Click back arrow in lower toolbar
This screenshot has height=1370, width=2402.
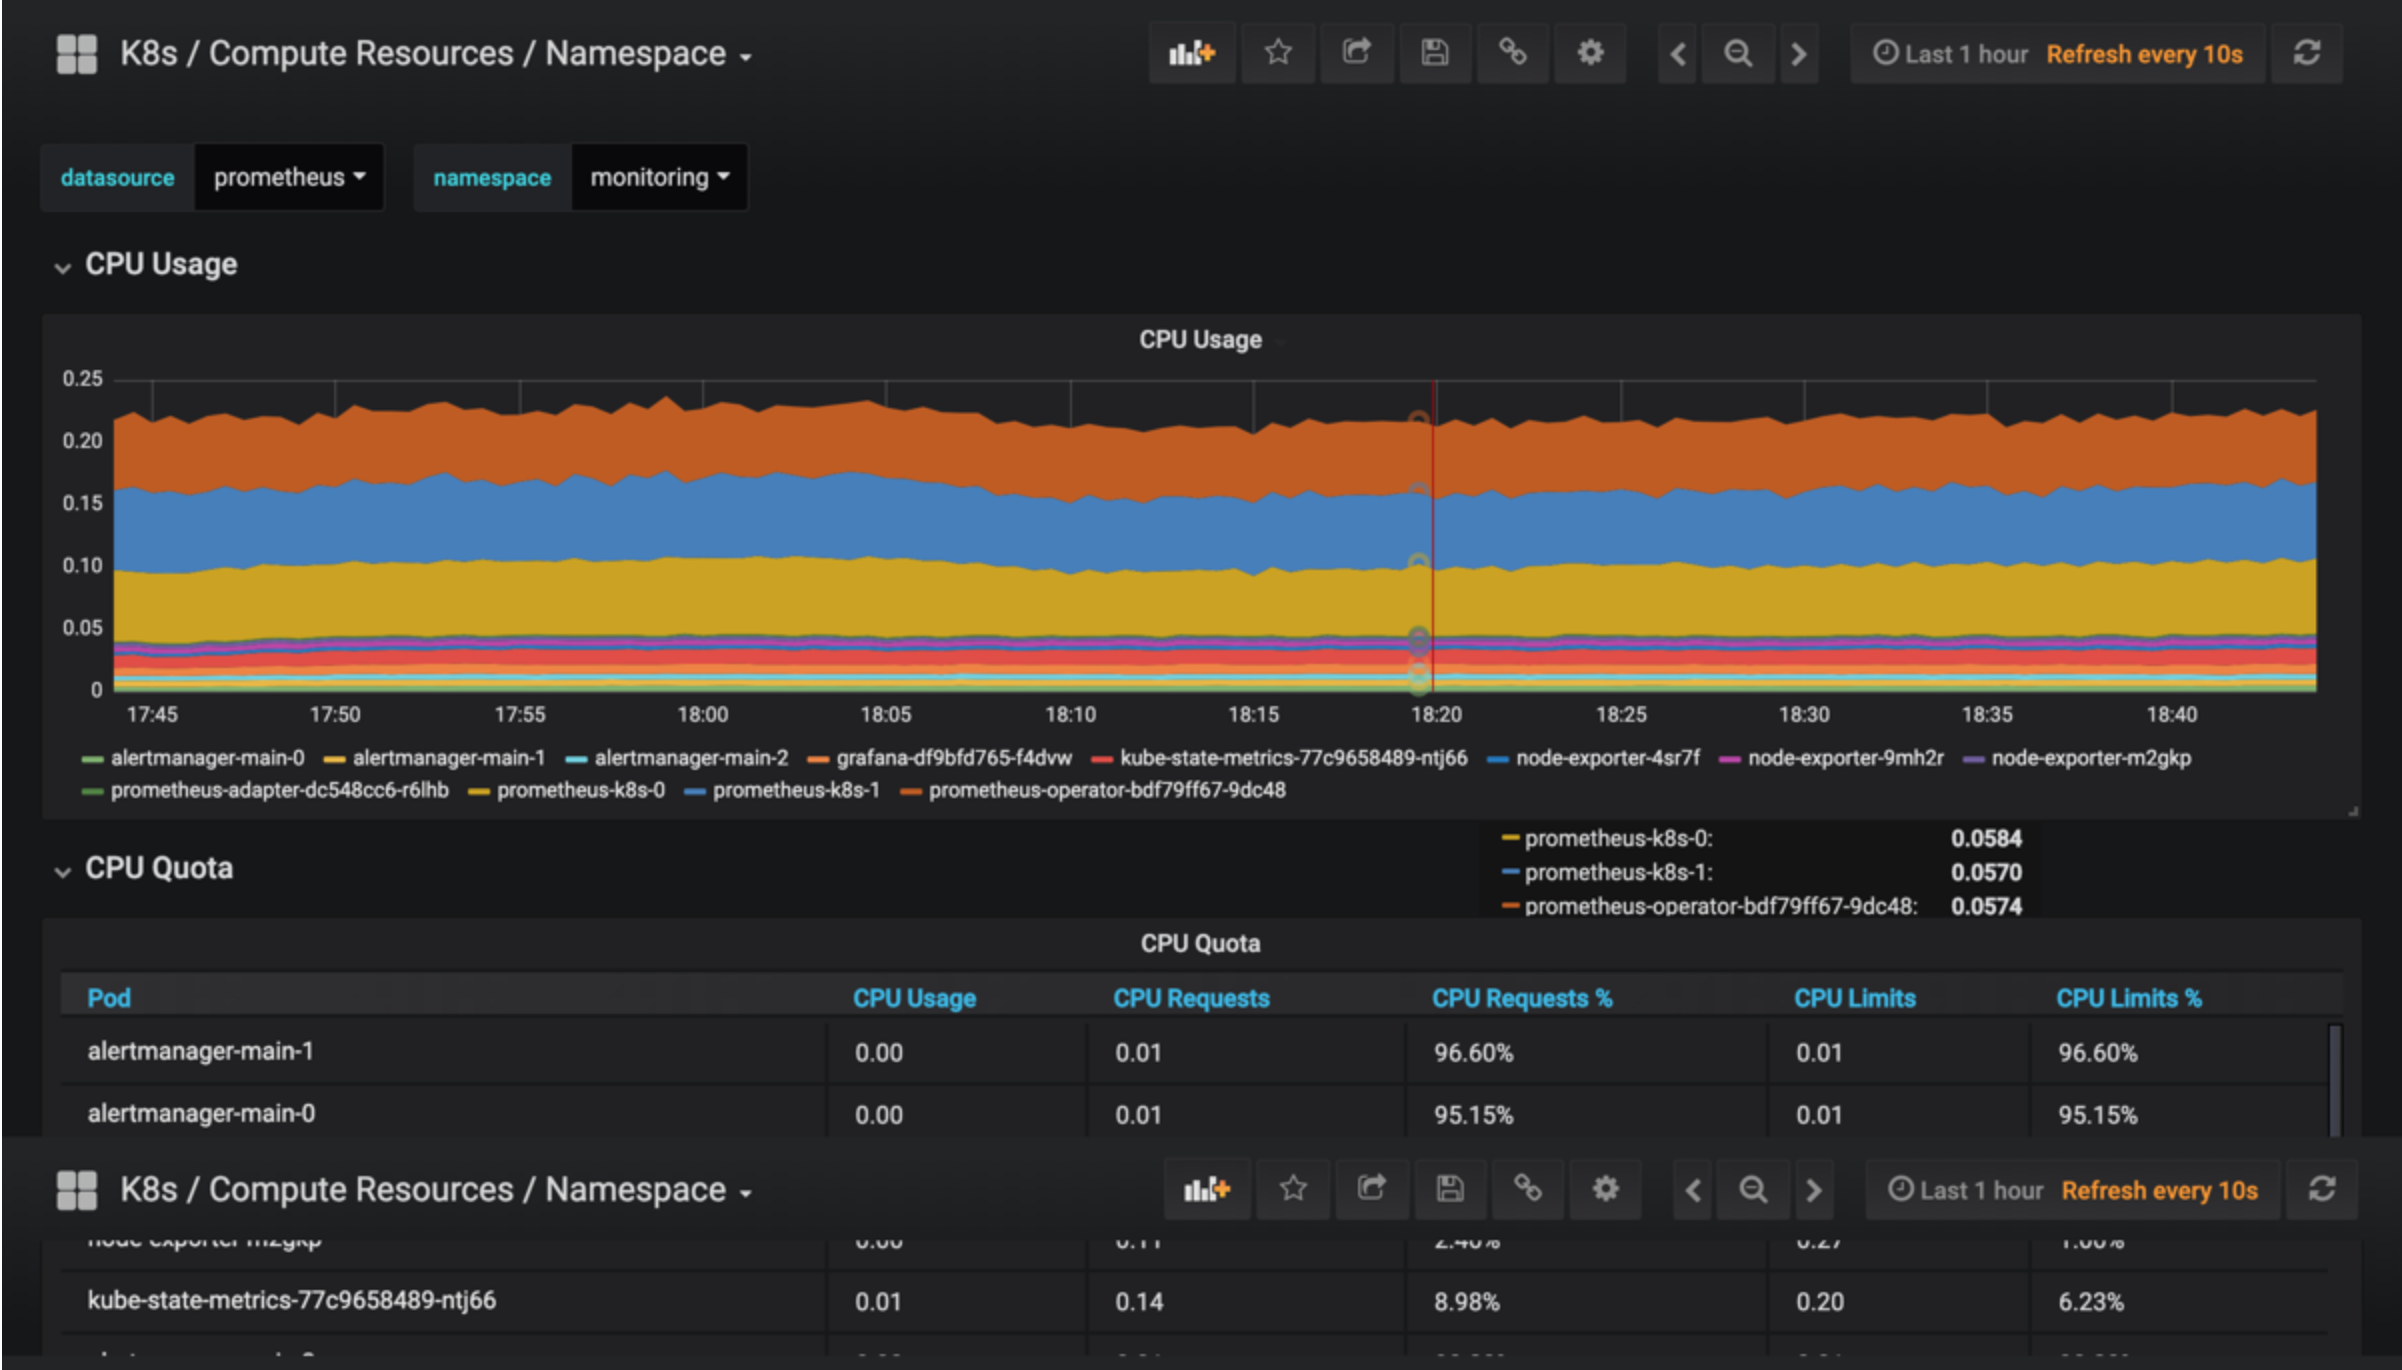coord(1694,1190)
